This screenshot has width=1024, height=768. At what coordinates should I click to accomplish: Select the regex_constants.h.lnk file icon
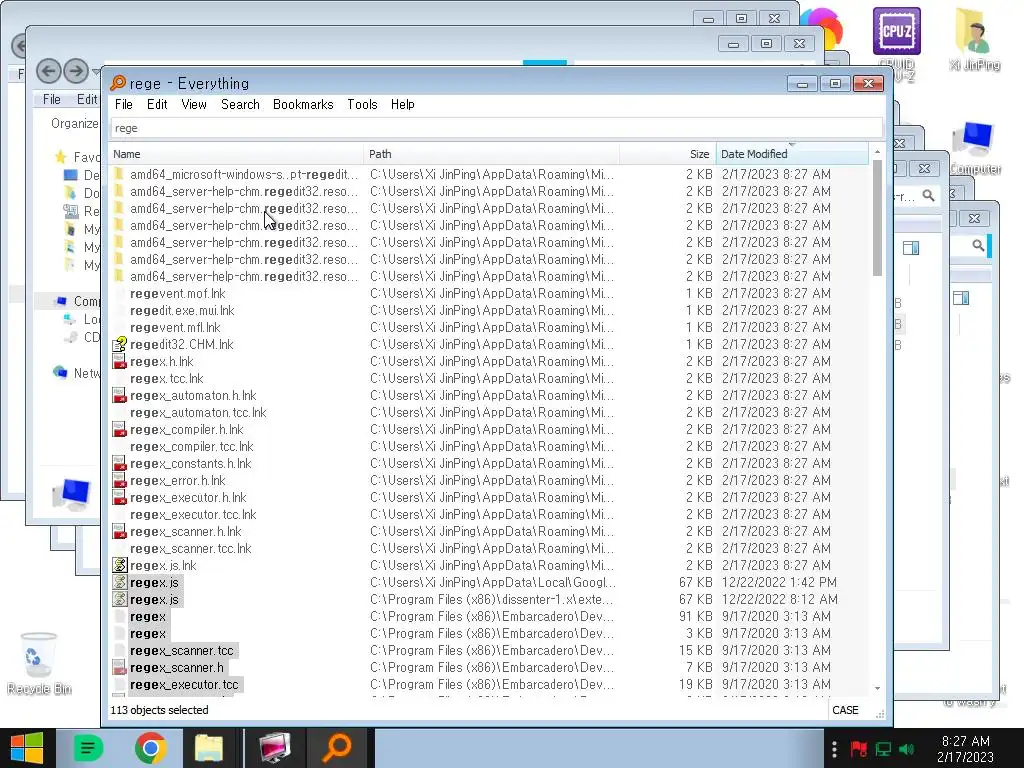coord(120,463)
